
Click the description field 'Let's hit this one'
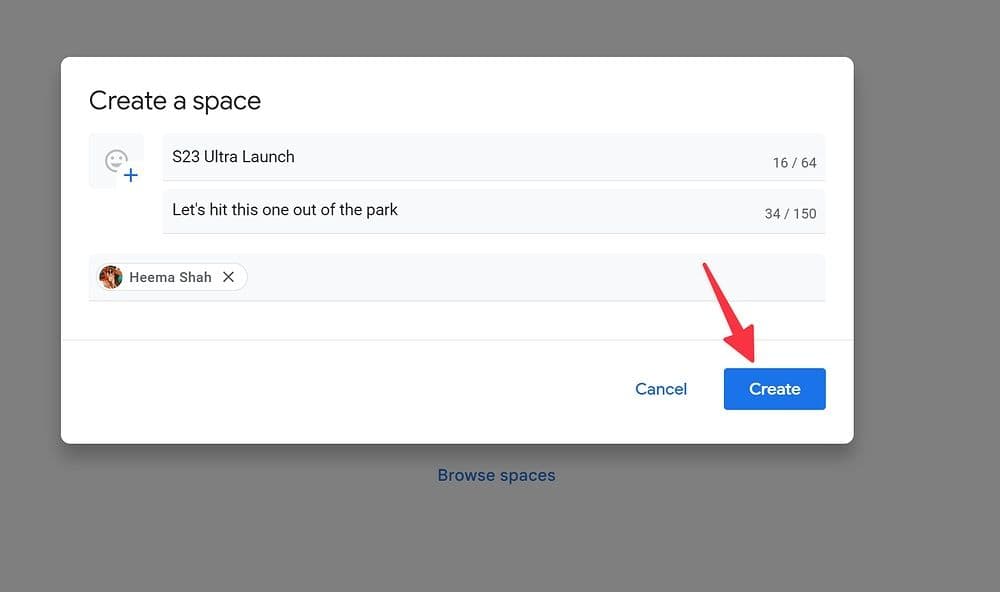450,210
